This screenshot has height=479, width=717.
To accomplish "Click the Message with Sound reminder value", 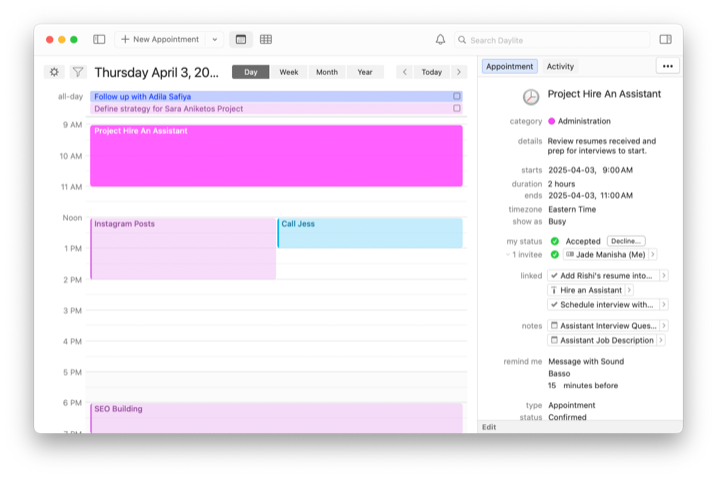I will point(586,362).
